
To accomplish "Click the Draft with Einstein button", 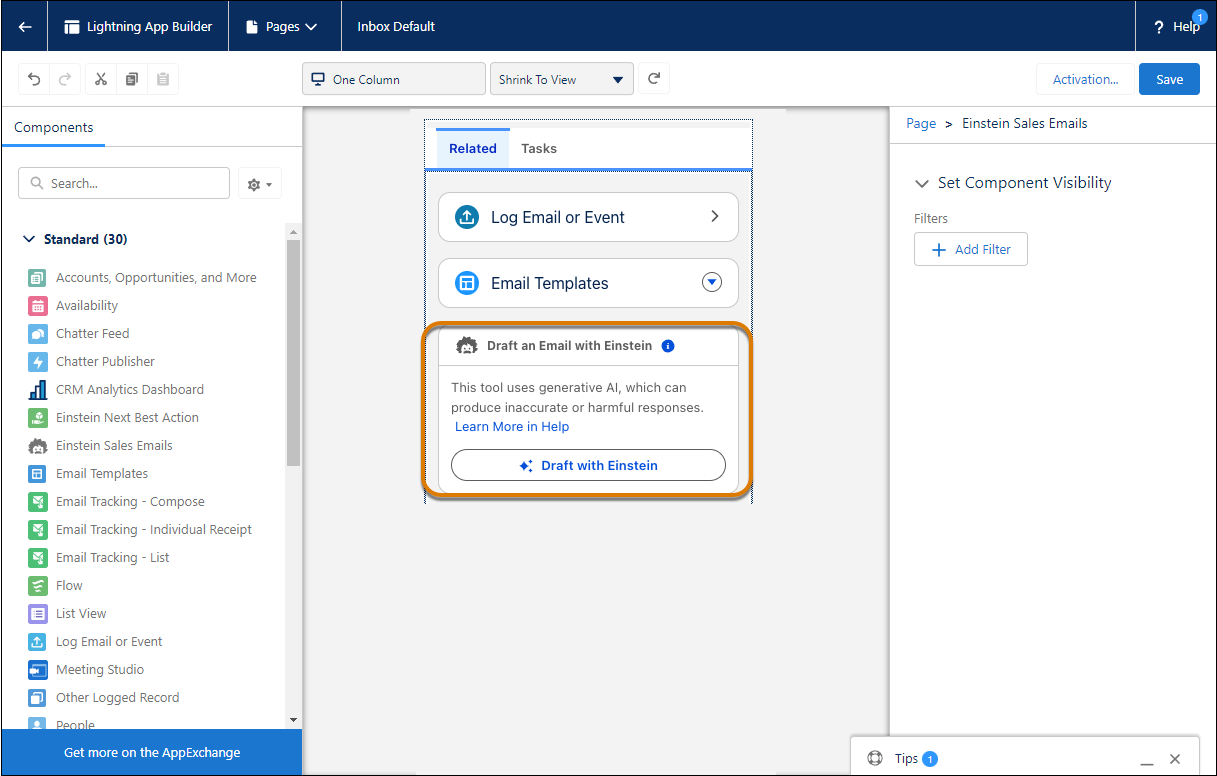I will 588,465.
